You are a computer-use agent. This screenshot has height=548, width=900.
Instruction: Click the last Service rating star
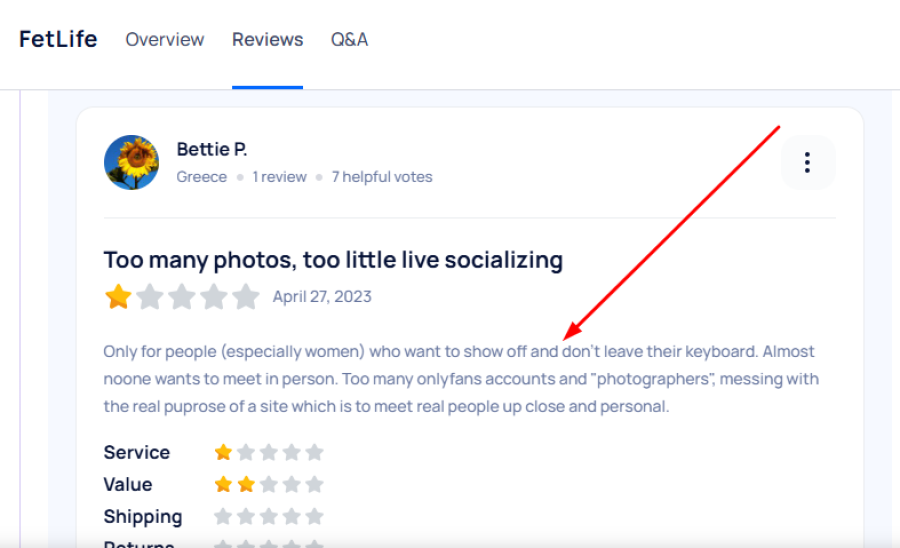pos(314,452)
